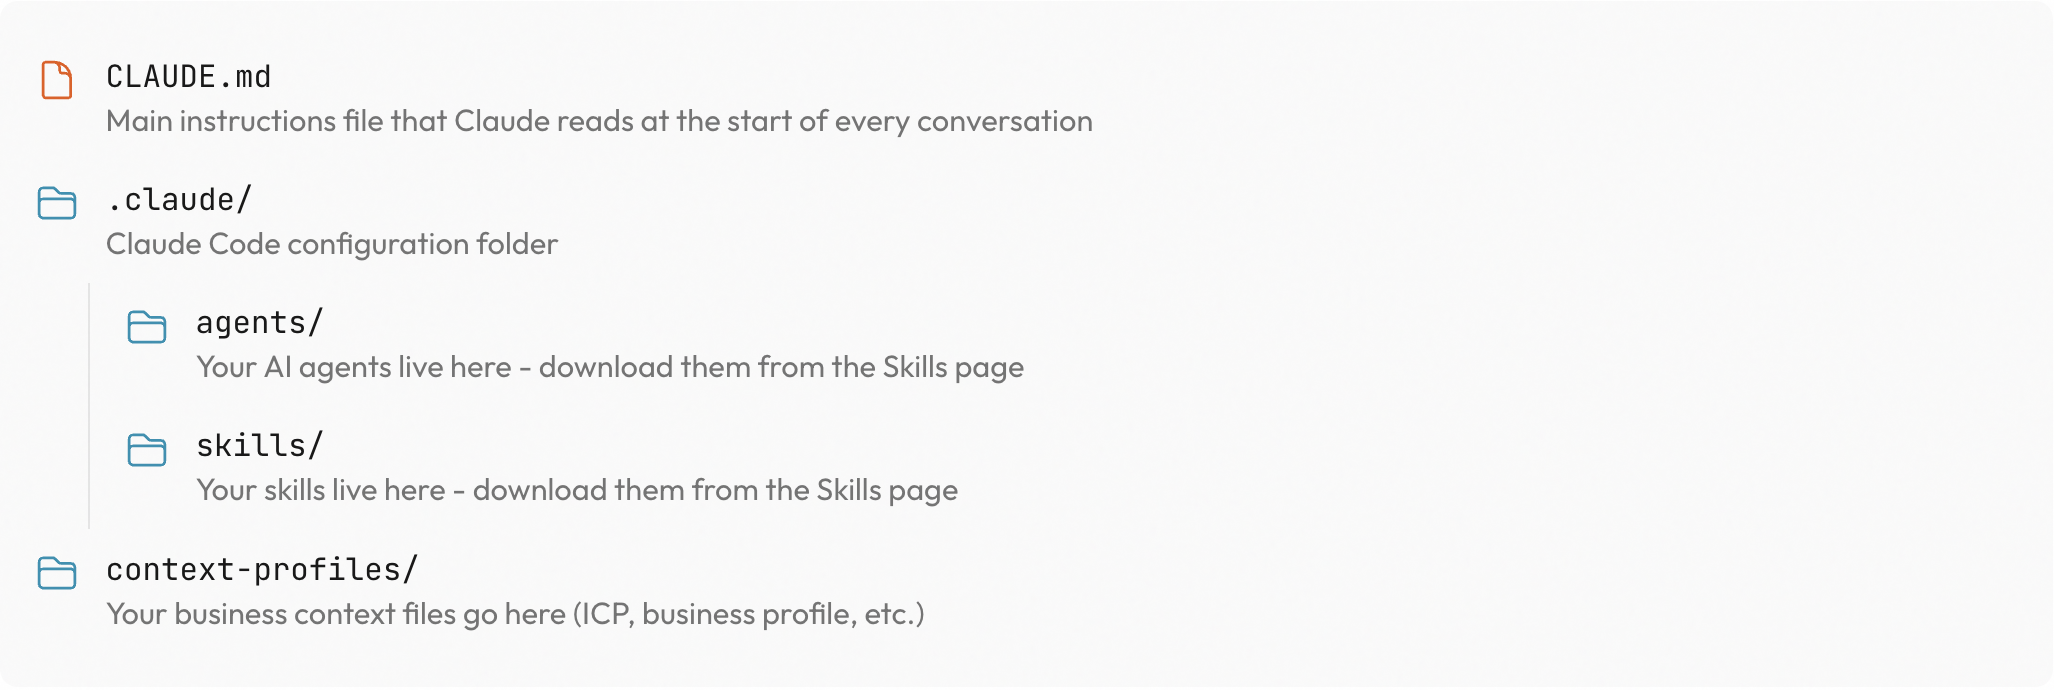2054x690 pixels.
Task: Click "Claude Code configuration folder" description
Action: 332,245
